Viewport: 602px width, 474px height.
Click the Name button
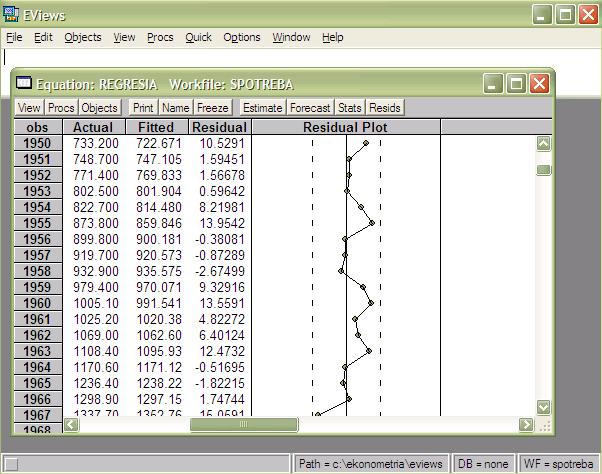click(x=176, y=108)
